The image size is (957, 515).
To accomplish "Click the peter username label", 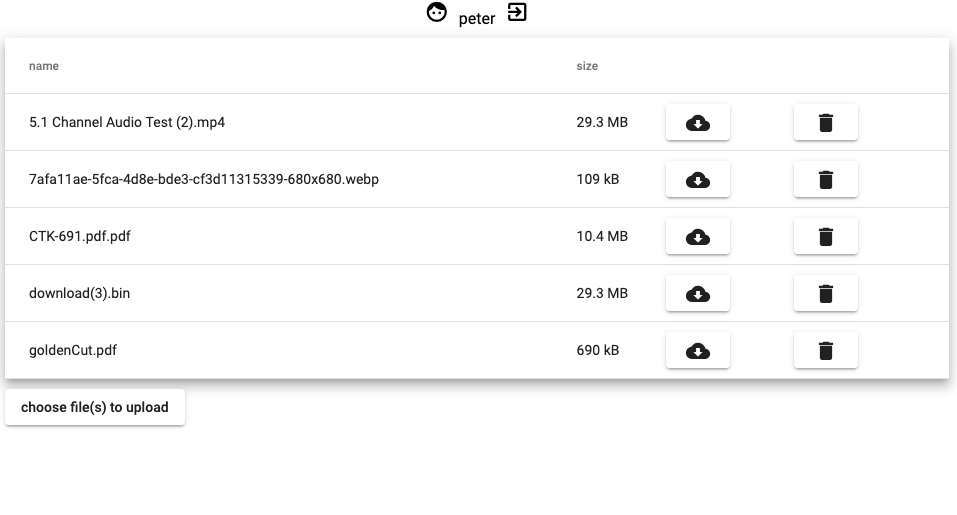I will pos(477,18).
